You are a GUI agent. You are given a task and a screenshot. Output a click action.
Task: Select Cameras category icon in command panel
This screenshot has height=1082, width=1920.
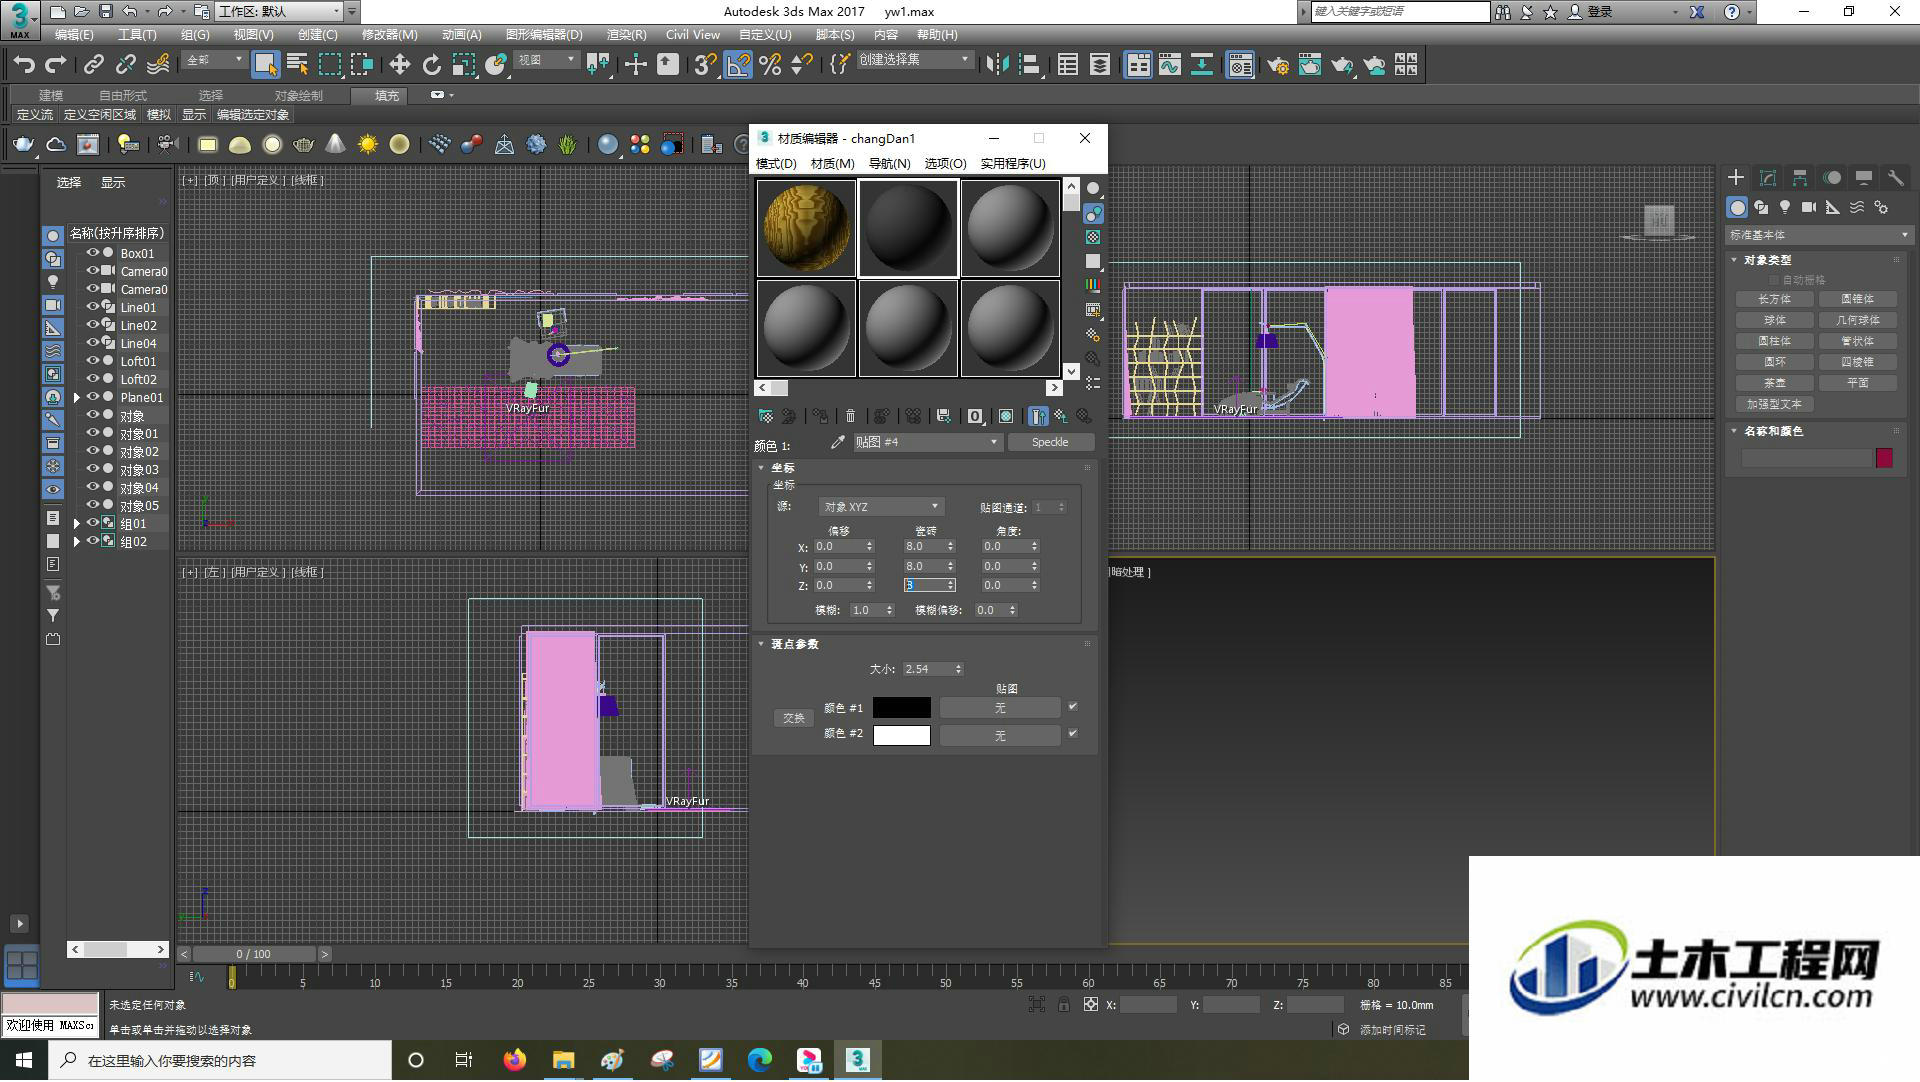pyautogui.click(x=1809, y=207)
